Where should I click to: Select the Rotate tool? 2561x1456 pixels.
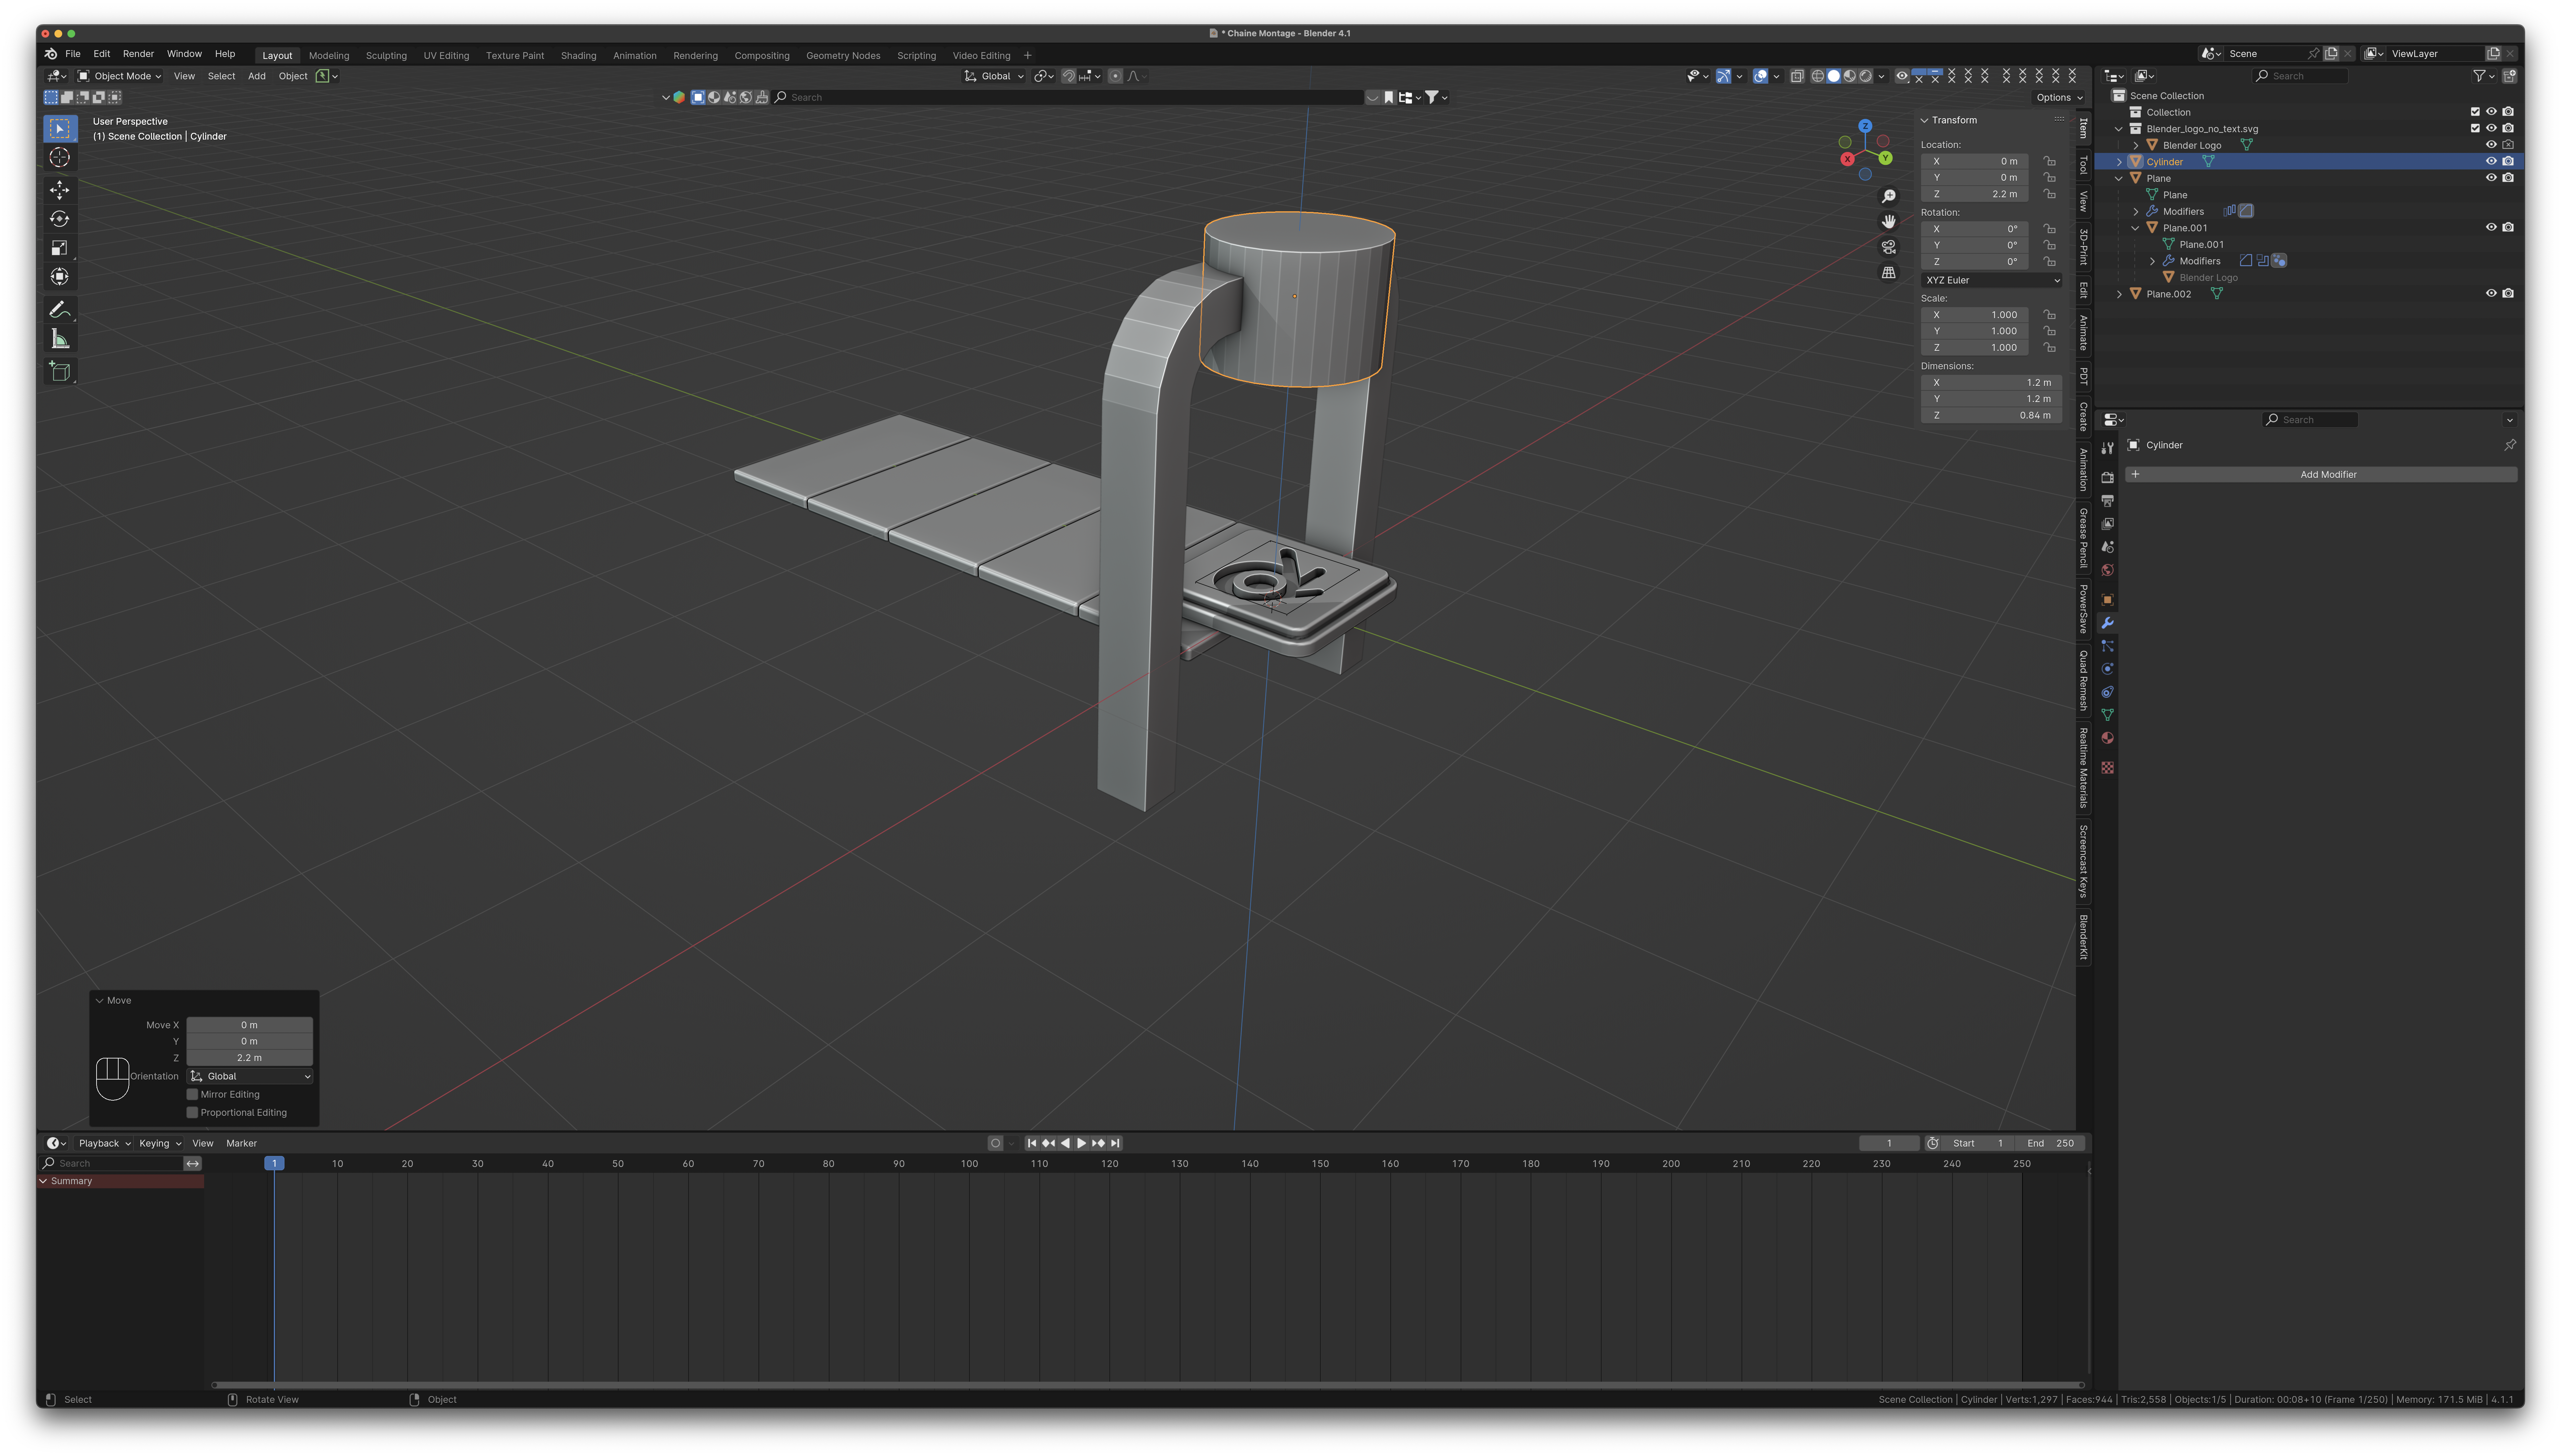[60, 219]
